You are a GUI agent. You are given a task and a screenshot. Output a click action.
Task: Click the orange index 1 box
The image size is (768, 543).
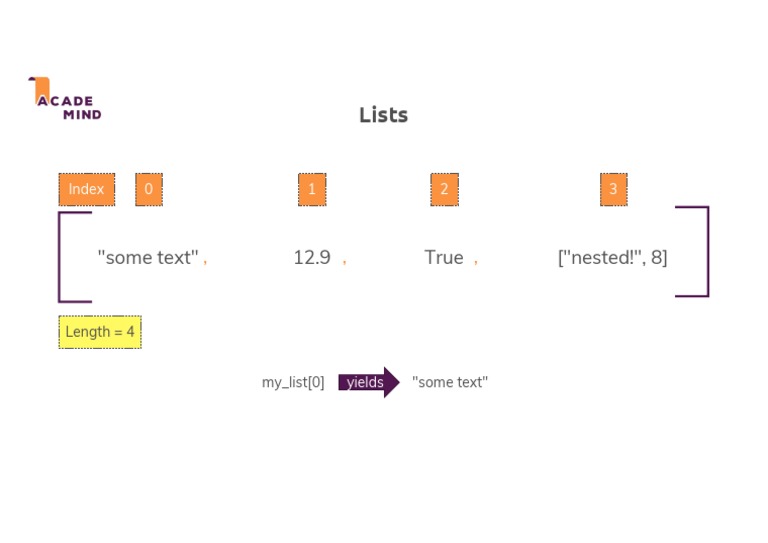(x=312, y=189)
